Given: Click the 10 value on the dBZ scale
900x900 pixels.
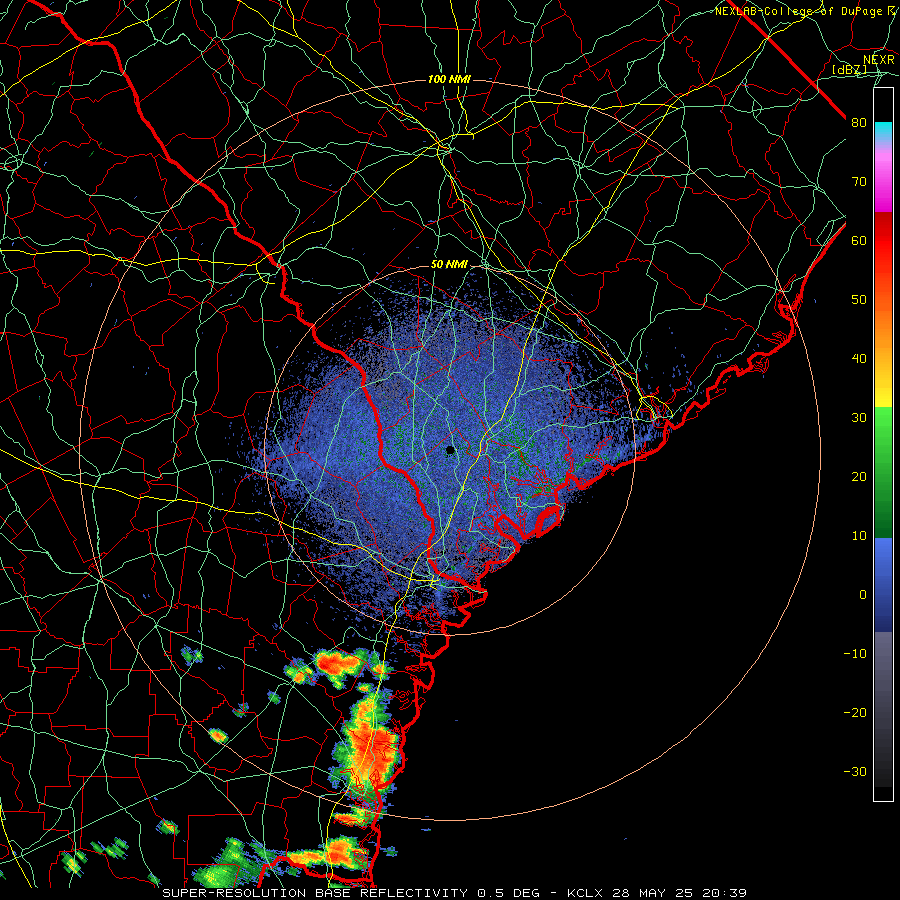Looking at the screenshot, I should 859,536.
